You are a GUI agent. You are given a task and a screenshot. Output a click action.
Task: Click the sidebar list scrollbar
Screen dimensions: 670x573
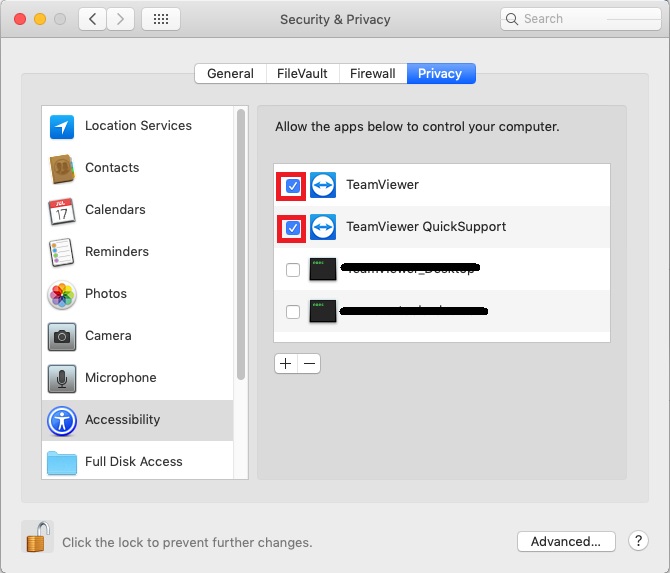tap(240, 245)
